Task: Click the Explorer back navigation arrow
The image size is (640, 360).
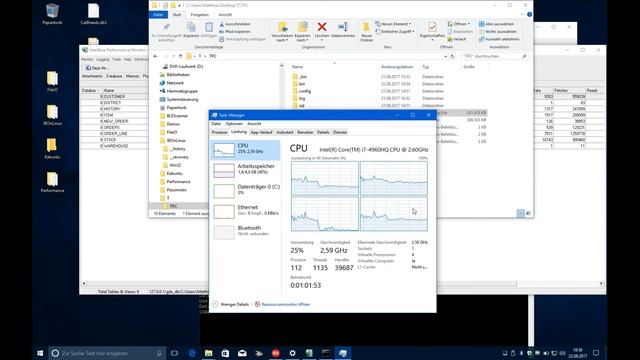Action: pos(155,56)
